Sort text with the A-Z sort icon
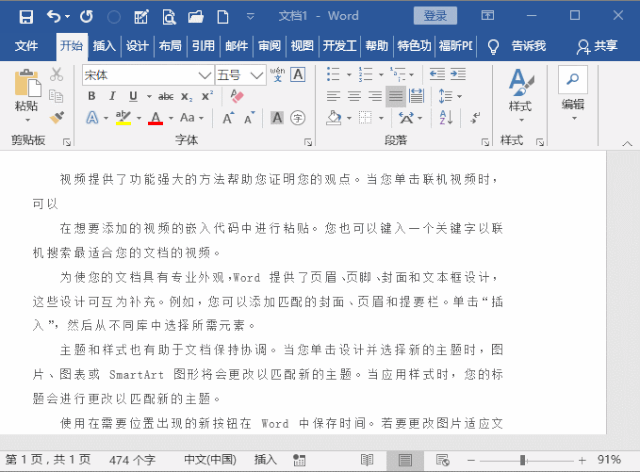Image resolution: width=640 pixels, height=472 pixels. (x=446, y=118)
